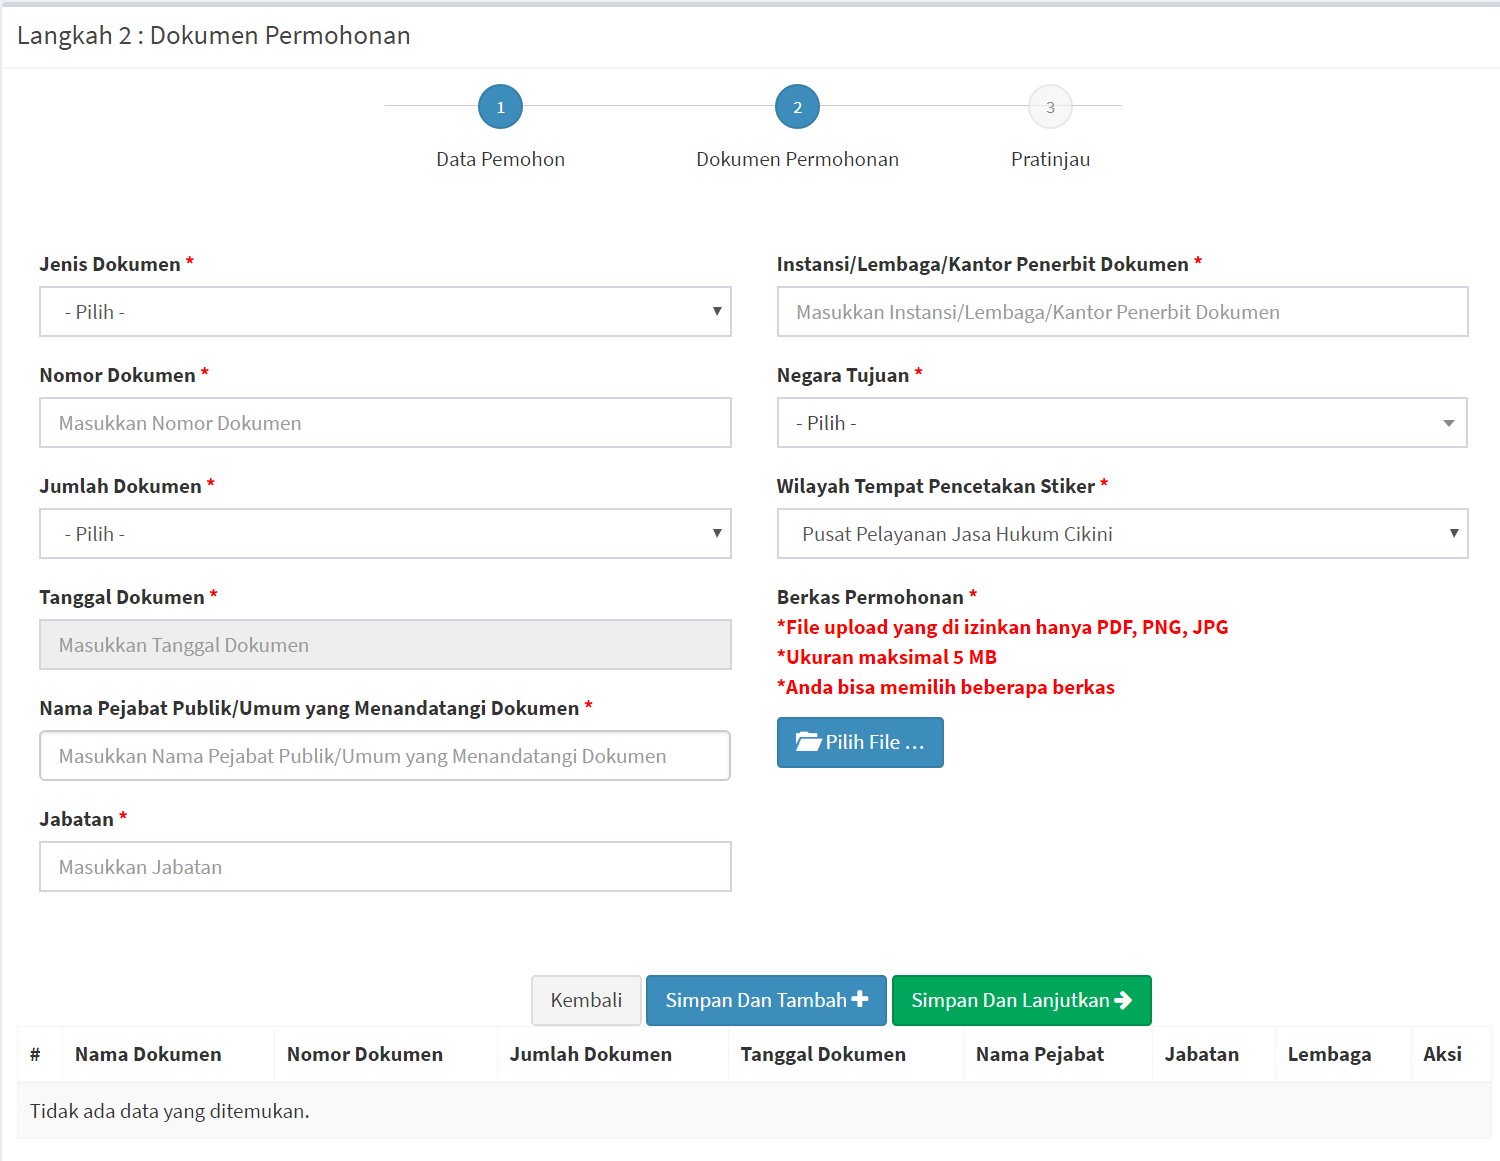Expand the Jumlah Dokumen dropdown

pyautogui.click(x=385, y=534)
